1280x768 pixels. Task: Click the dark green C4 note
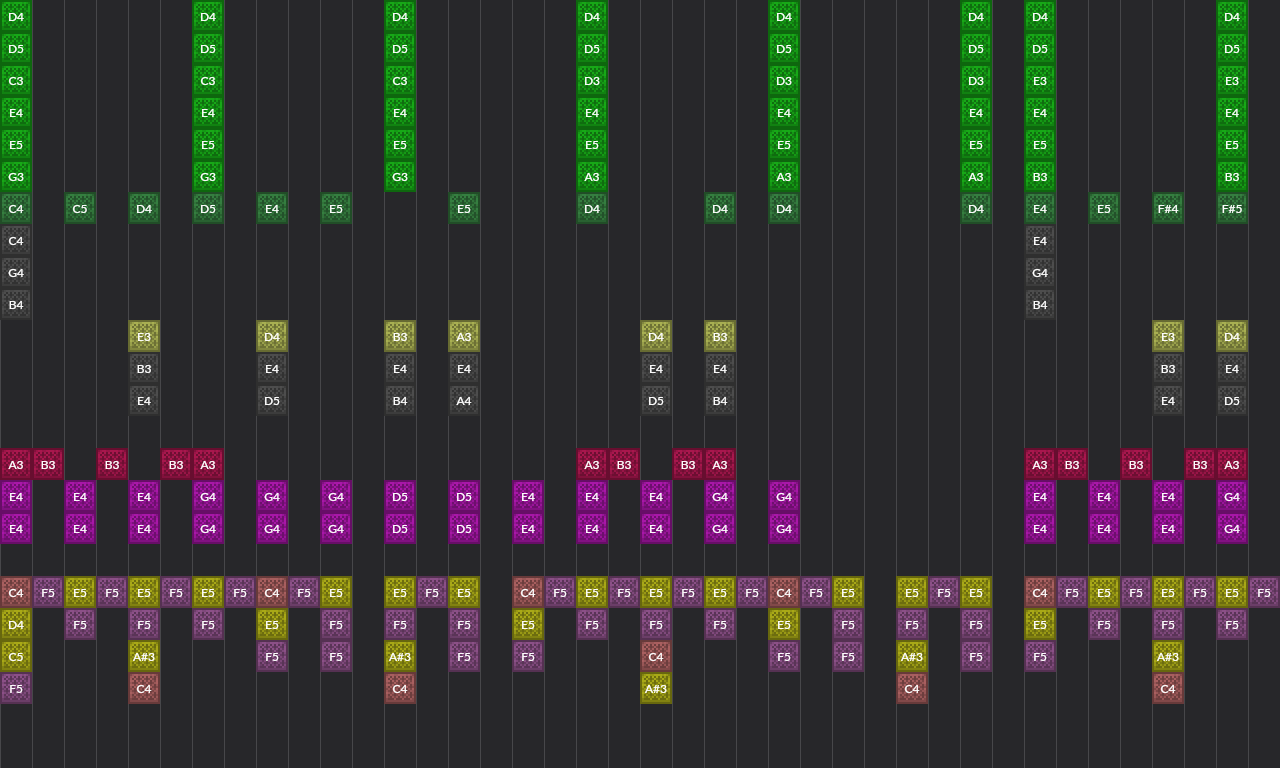[x=16, y=209]
